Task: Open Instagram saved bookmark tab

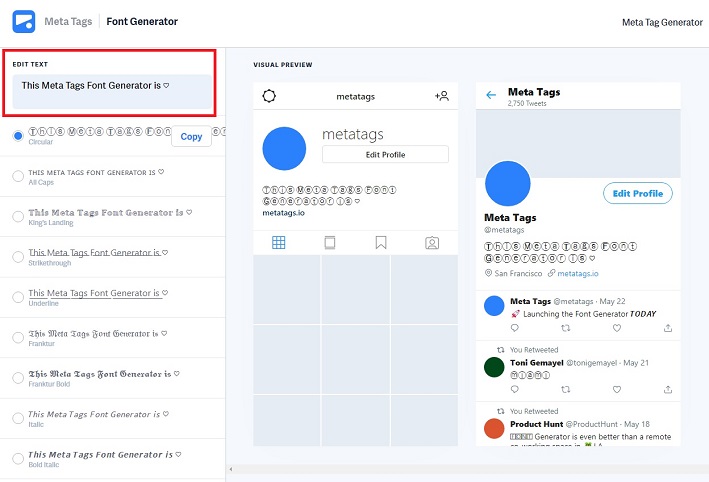Action: pos(381,243)
